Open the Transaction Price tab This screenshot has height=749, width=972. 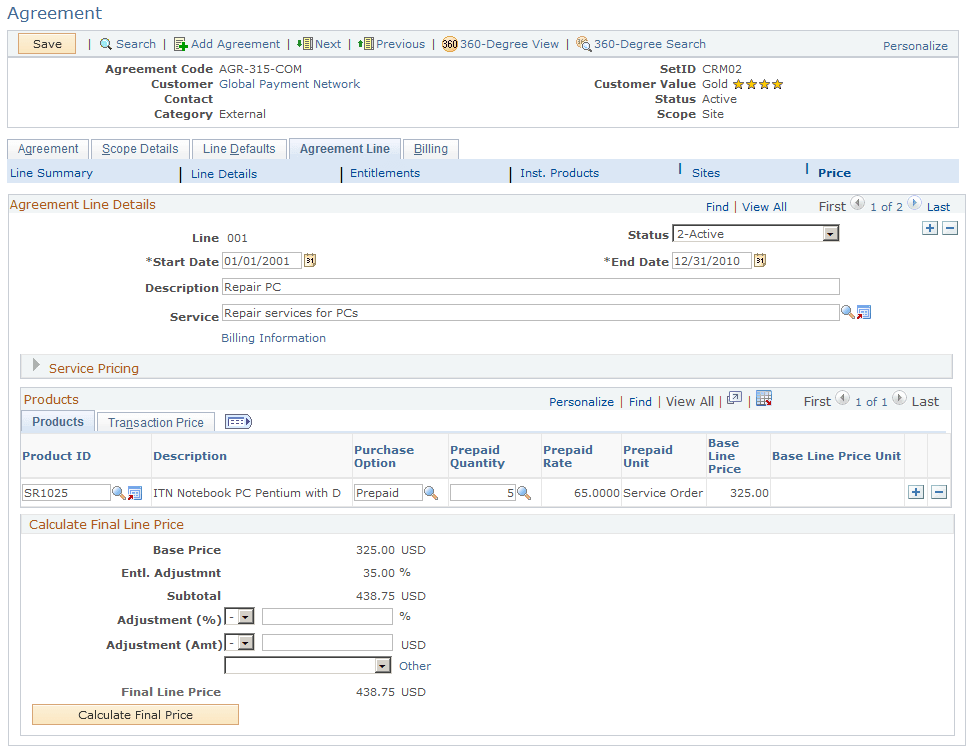(155, 422)
